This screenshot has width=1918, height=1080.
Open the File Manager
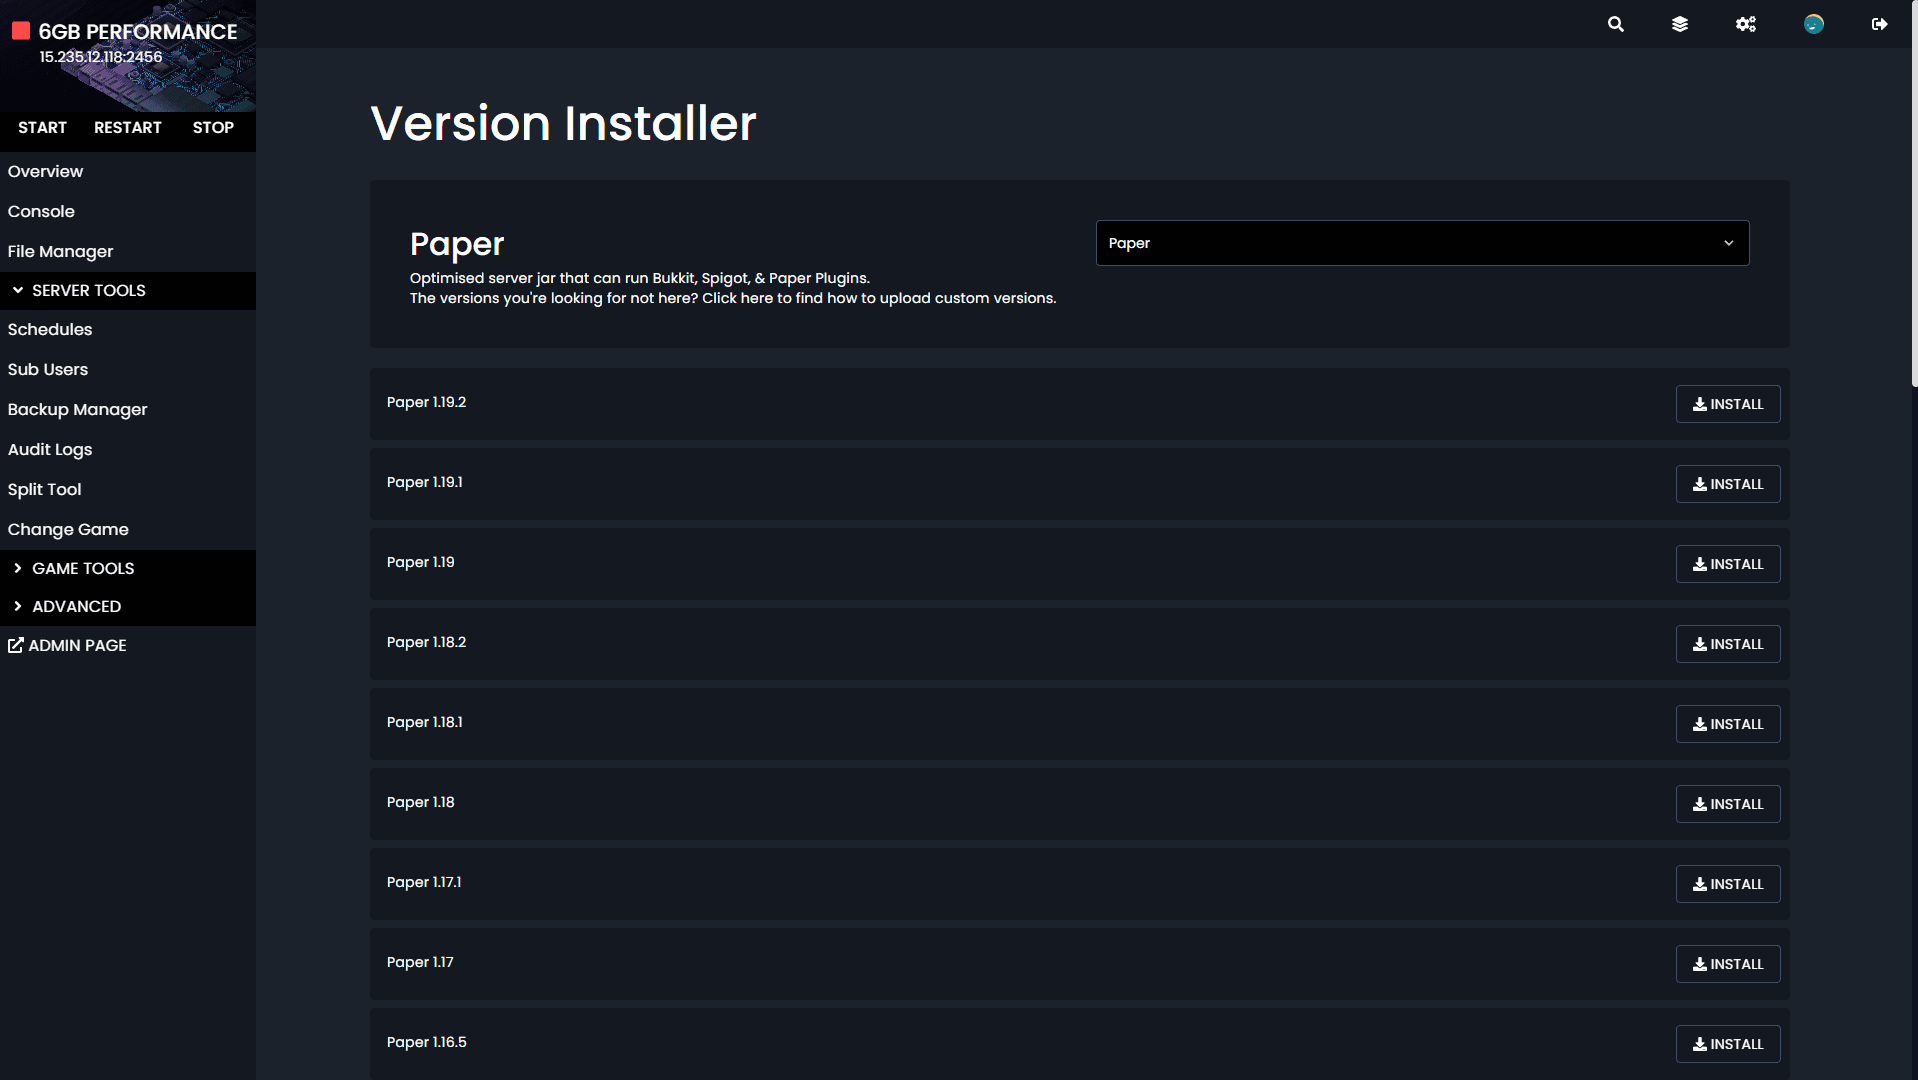60,251
